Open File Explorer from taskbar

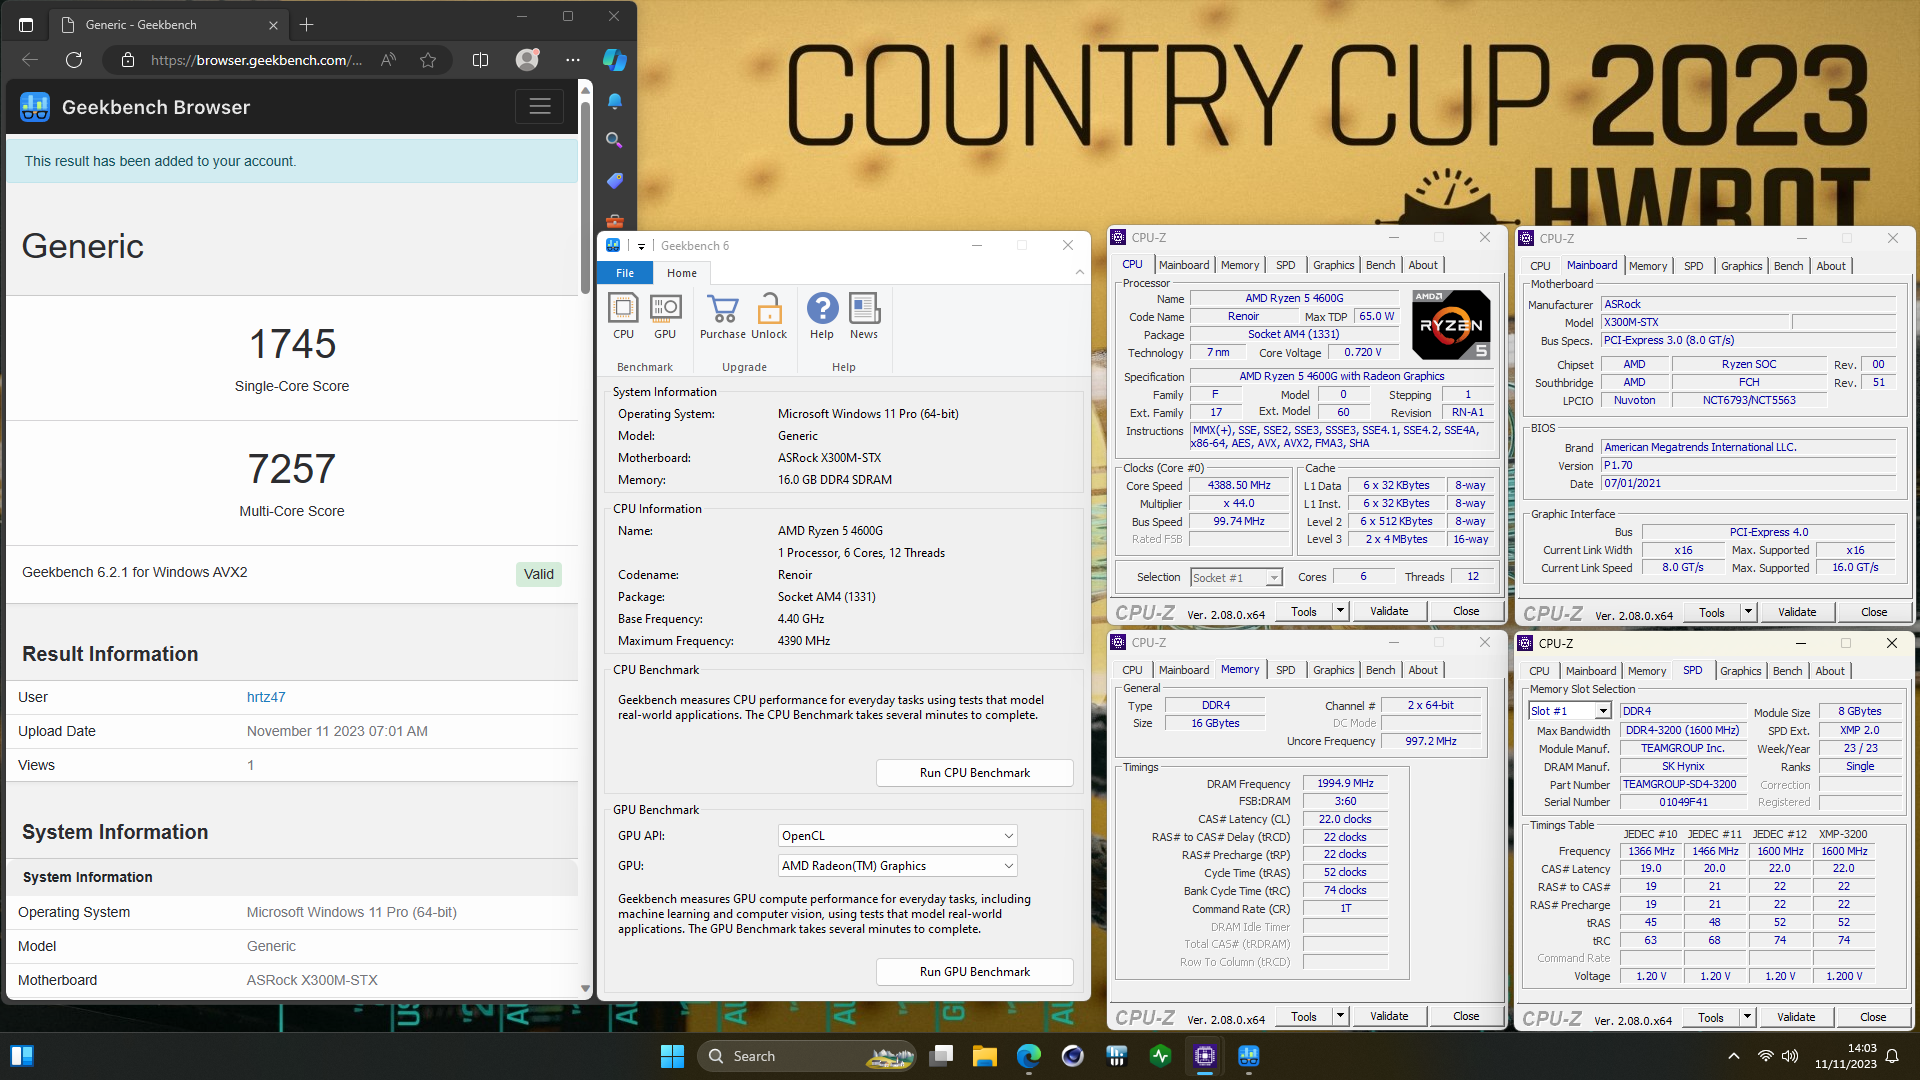984,1056
